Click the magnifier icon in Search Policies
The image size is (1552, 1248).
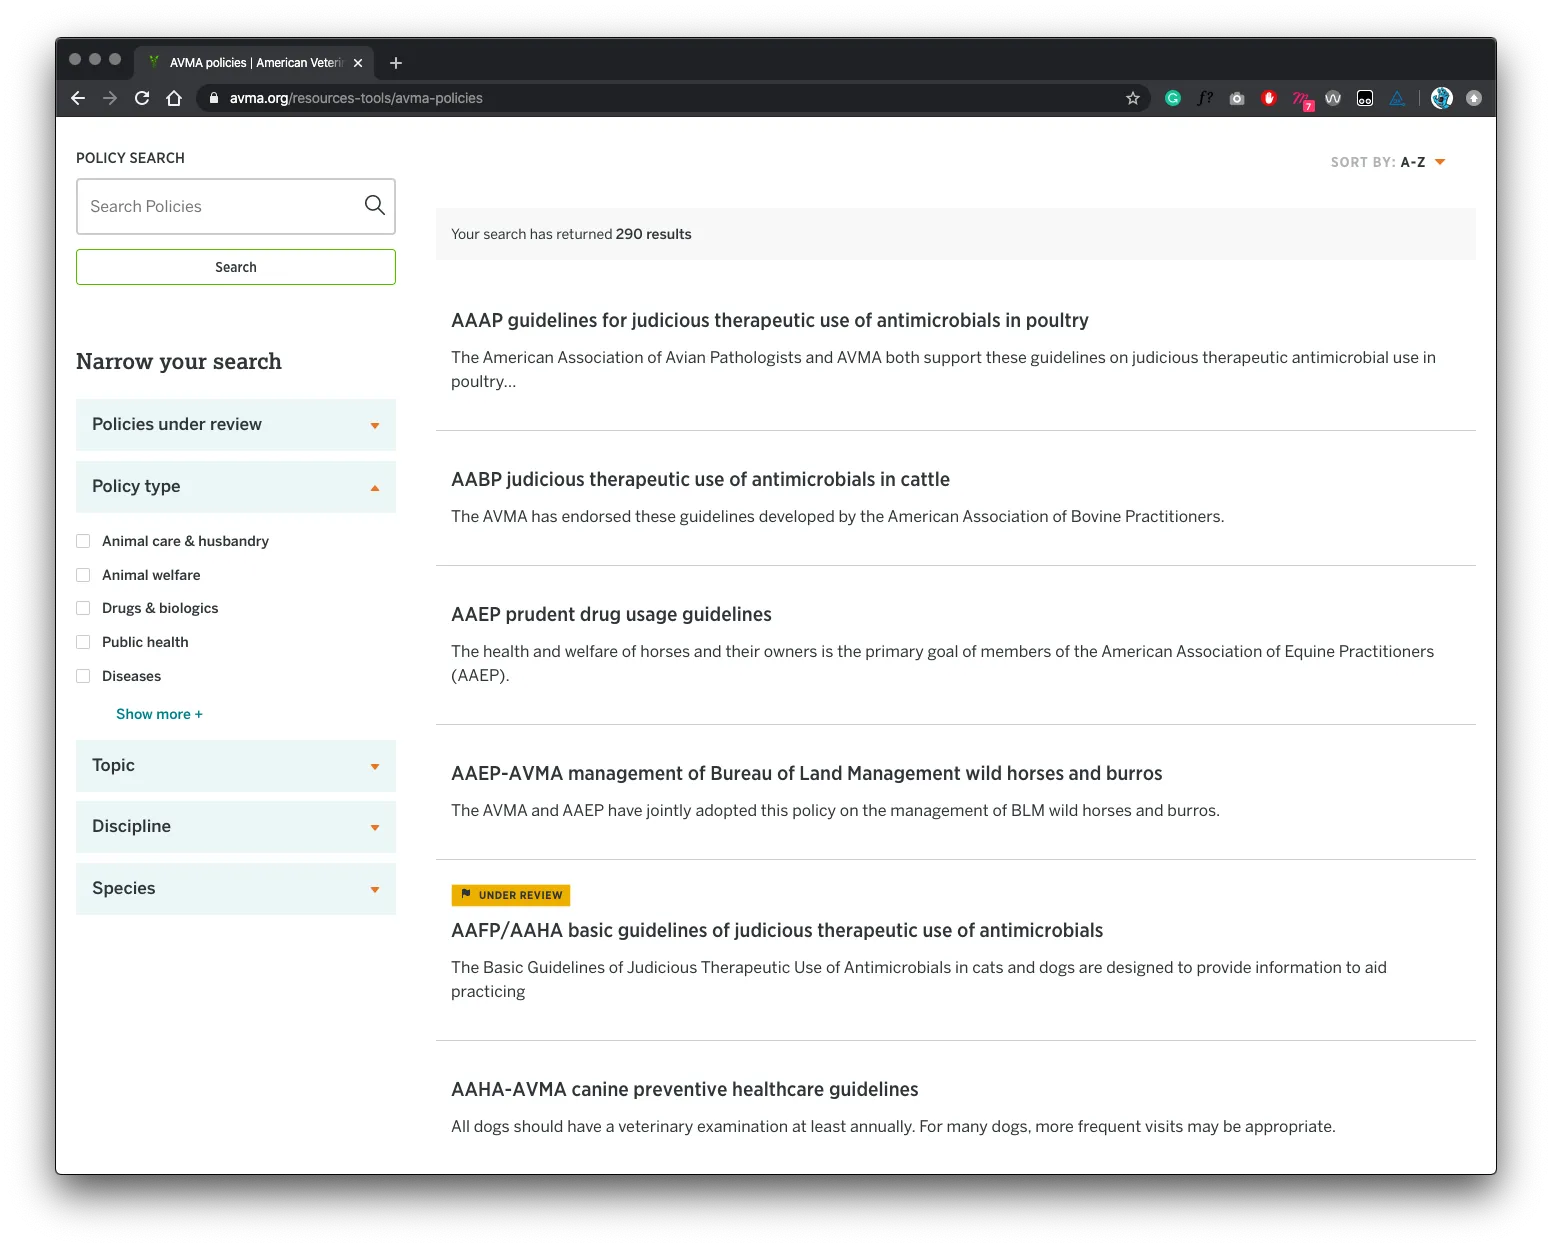pos(375,205)
